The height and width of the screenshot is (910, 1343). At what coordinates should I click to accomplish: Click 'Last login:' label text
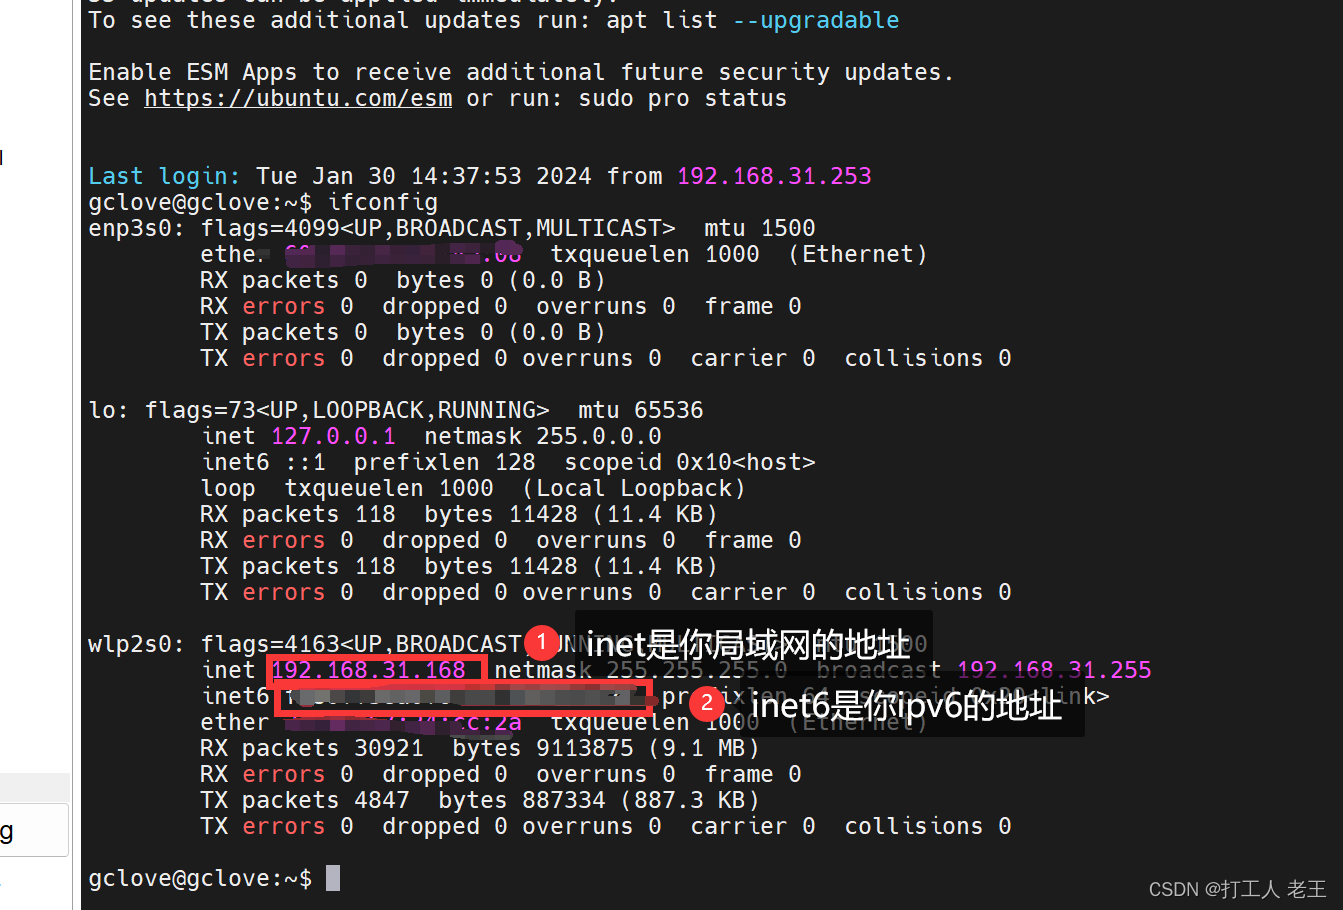tap(164, 176)
